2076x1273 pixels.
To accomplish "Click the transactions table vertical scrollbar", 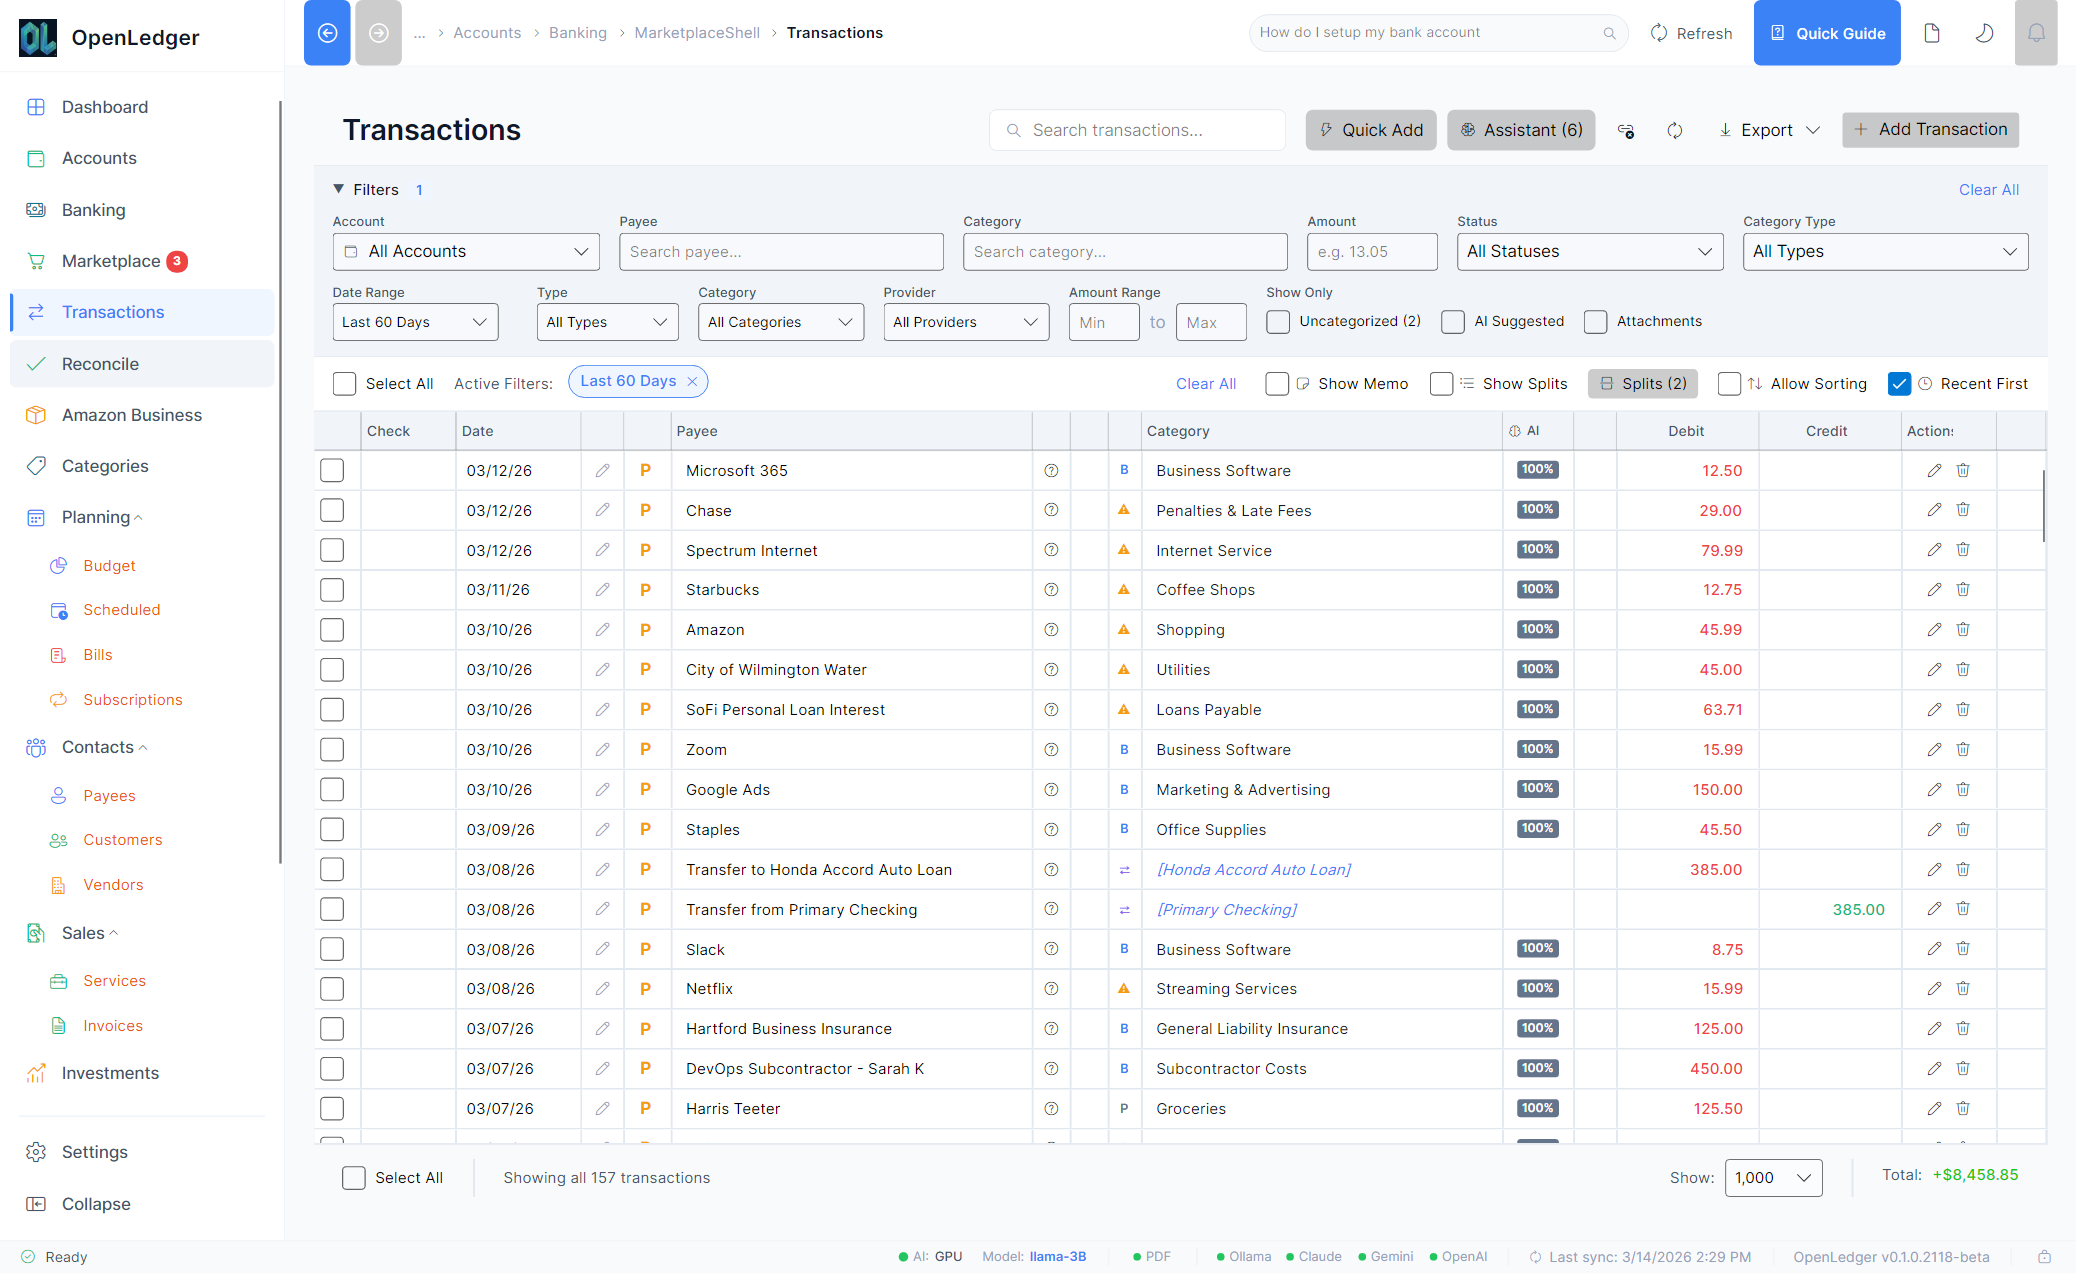I will click(x=2043, y=505).
